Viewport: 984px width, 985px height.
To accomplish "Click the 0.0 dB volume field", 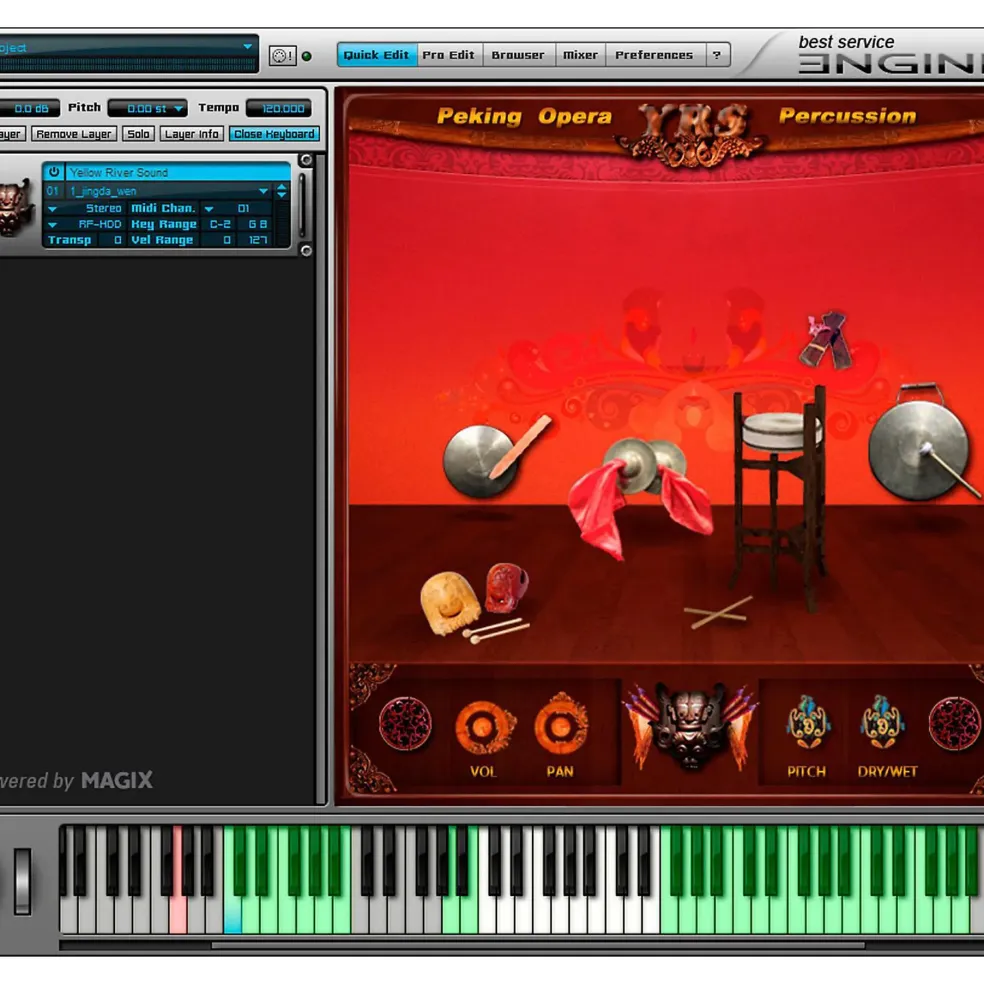I will [x=28, y=109].
